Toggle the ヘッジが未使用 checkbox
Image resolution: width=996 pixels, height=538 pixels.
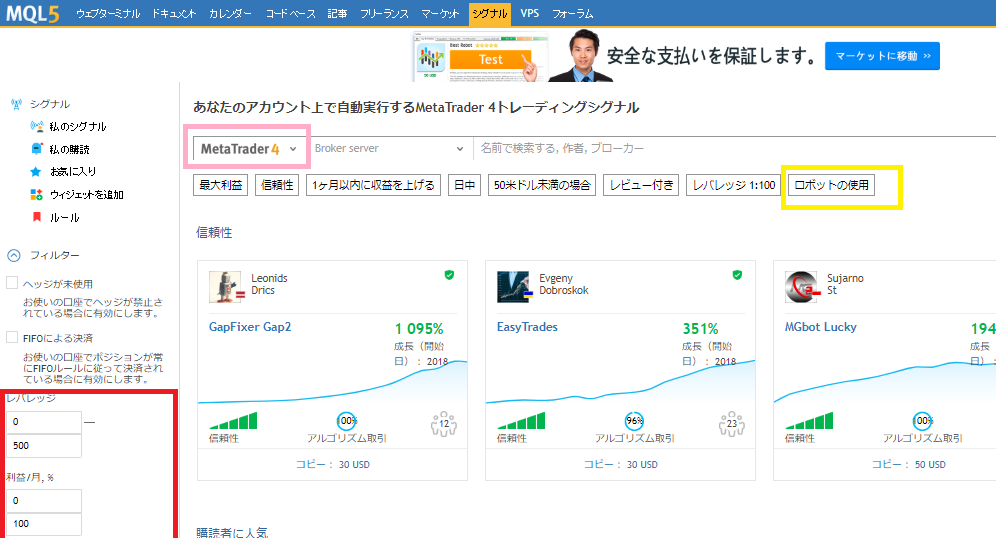tap(12, 283)
